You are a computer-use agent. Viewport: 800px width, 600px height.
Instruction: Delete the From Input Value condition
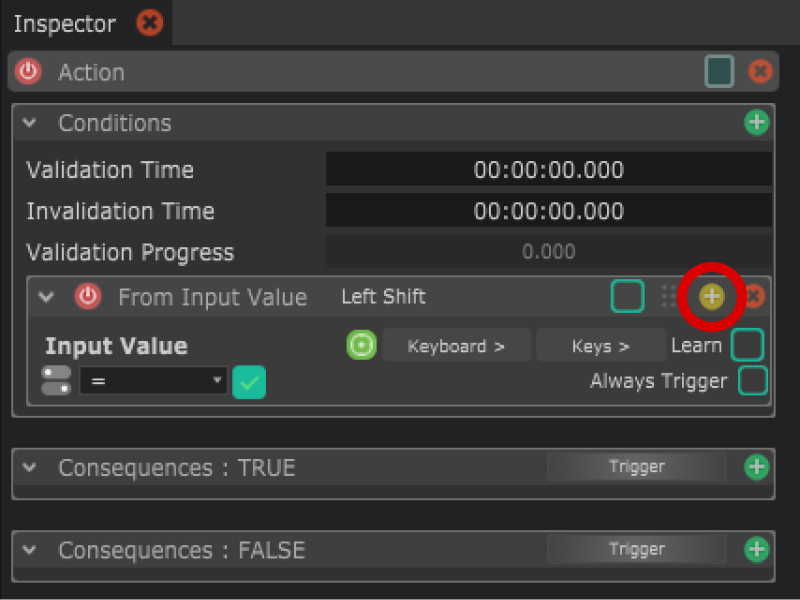tap(755, 297)
